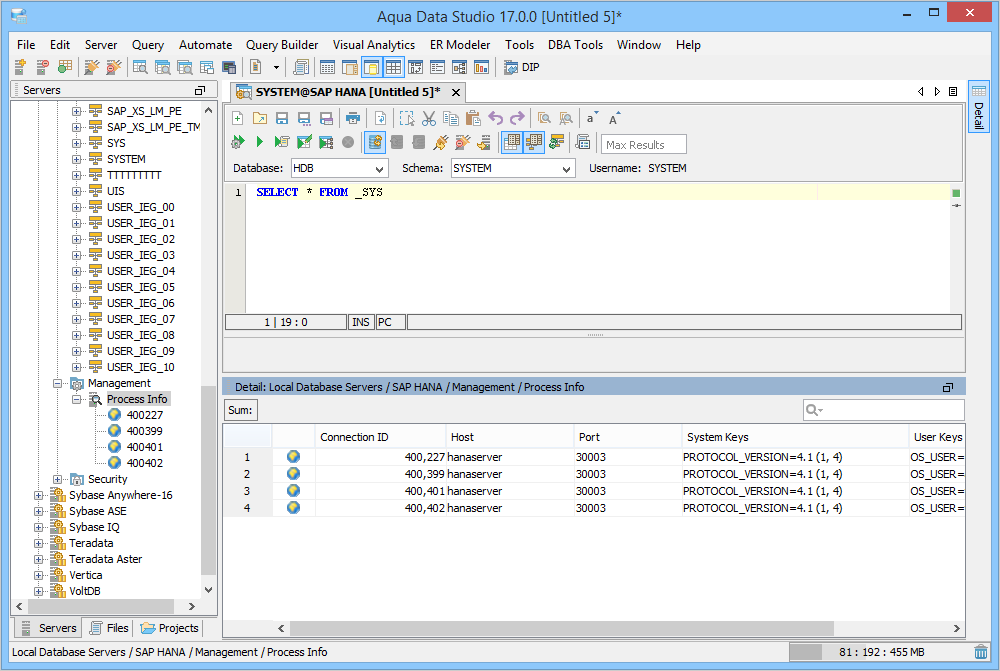The width and height of the screenshot is (1000, 671).
Task: Toggle the grid results view button
Action: (x=512, y=143)
